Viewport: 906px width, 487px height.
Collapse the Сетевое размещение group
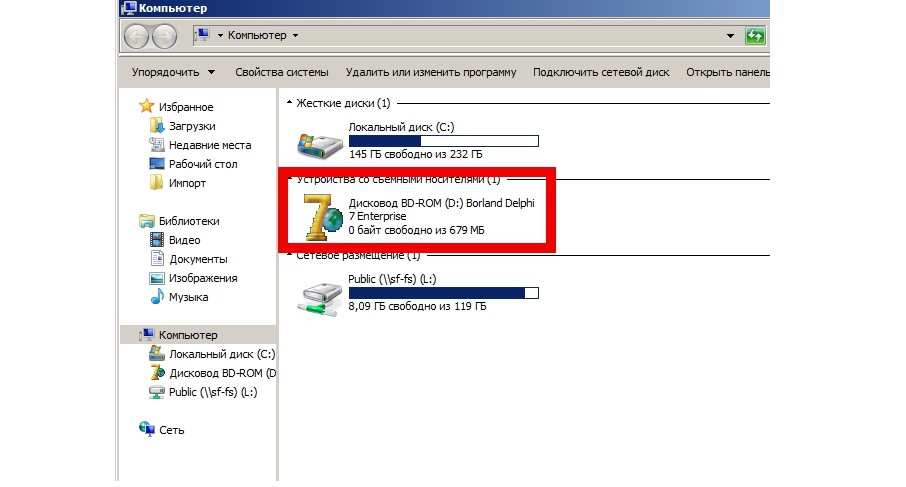pos(289,255)
